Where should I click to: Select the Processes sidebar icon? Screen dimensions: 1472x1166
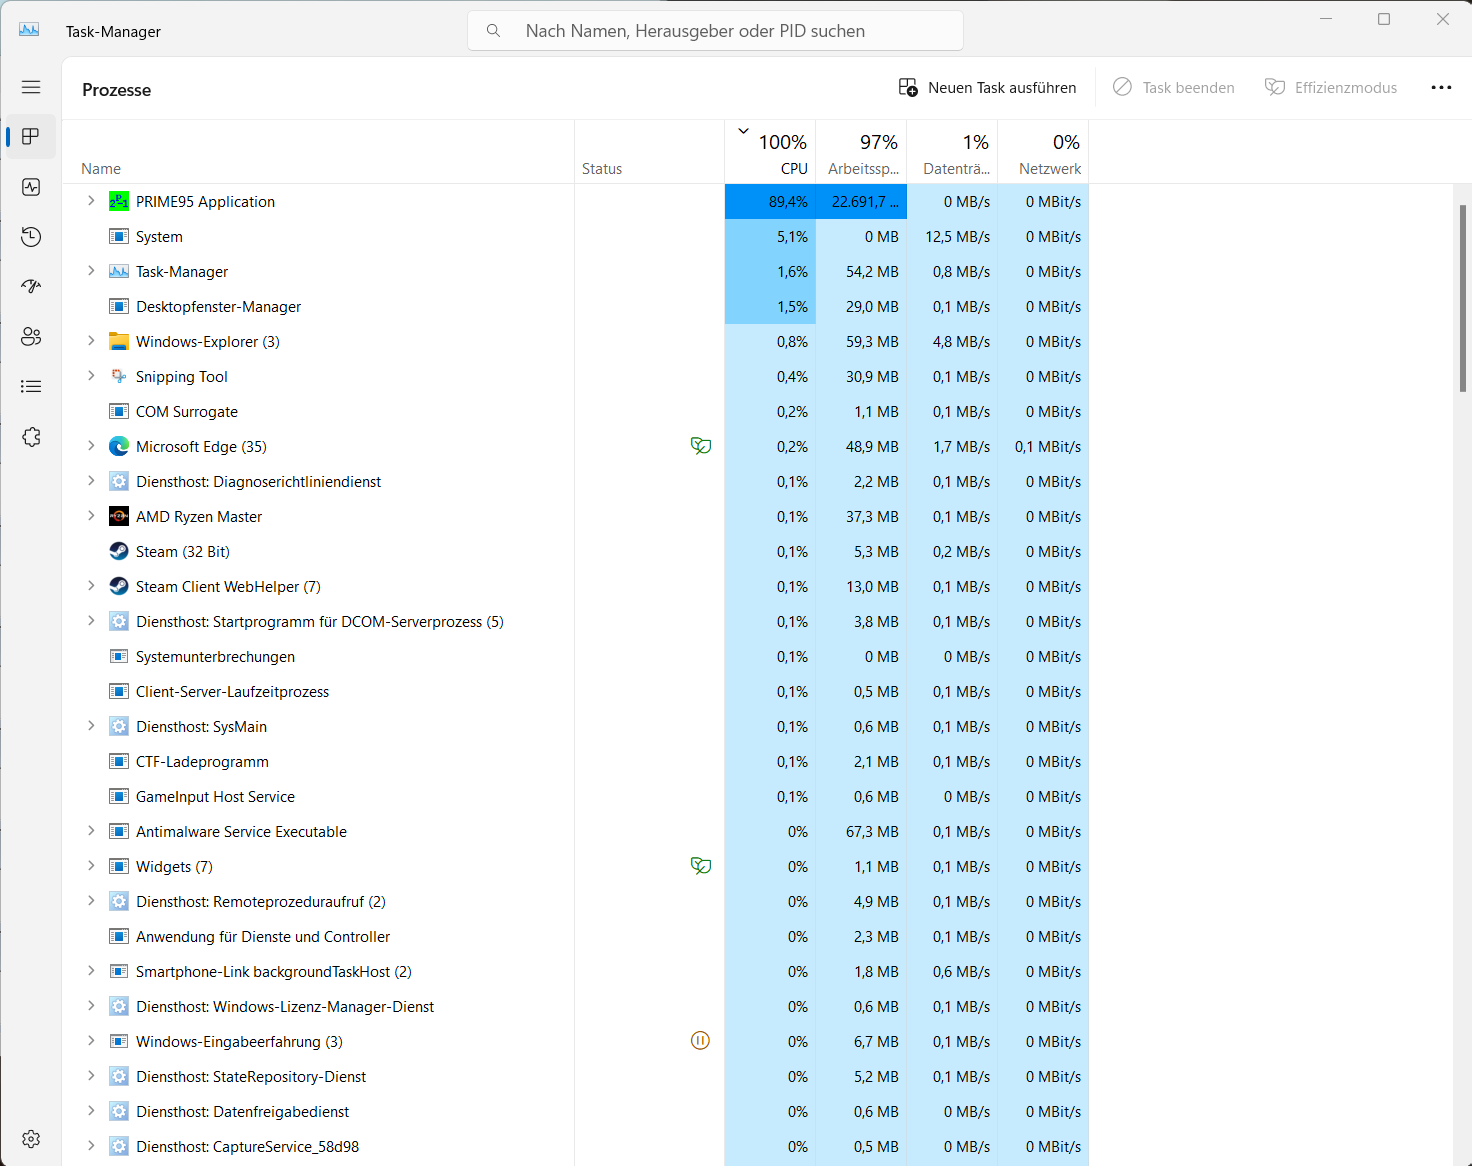click(31, 136)
